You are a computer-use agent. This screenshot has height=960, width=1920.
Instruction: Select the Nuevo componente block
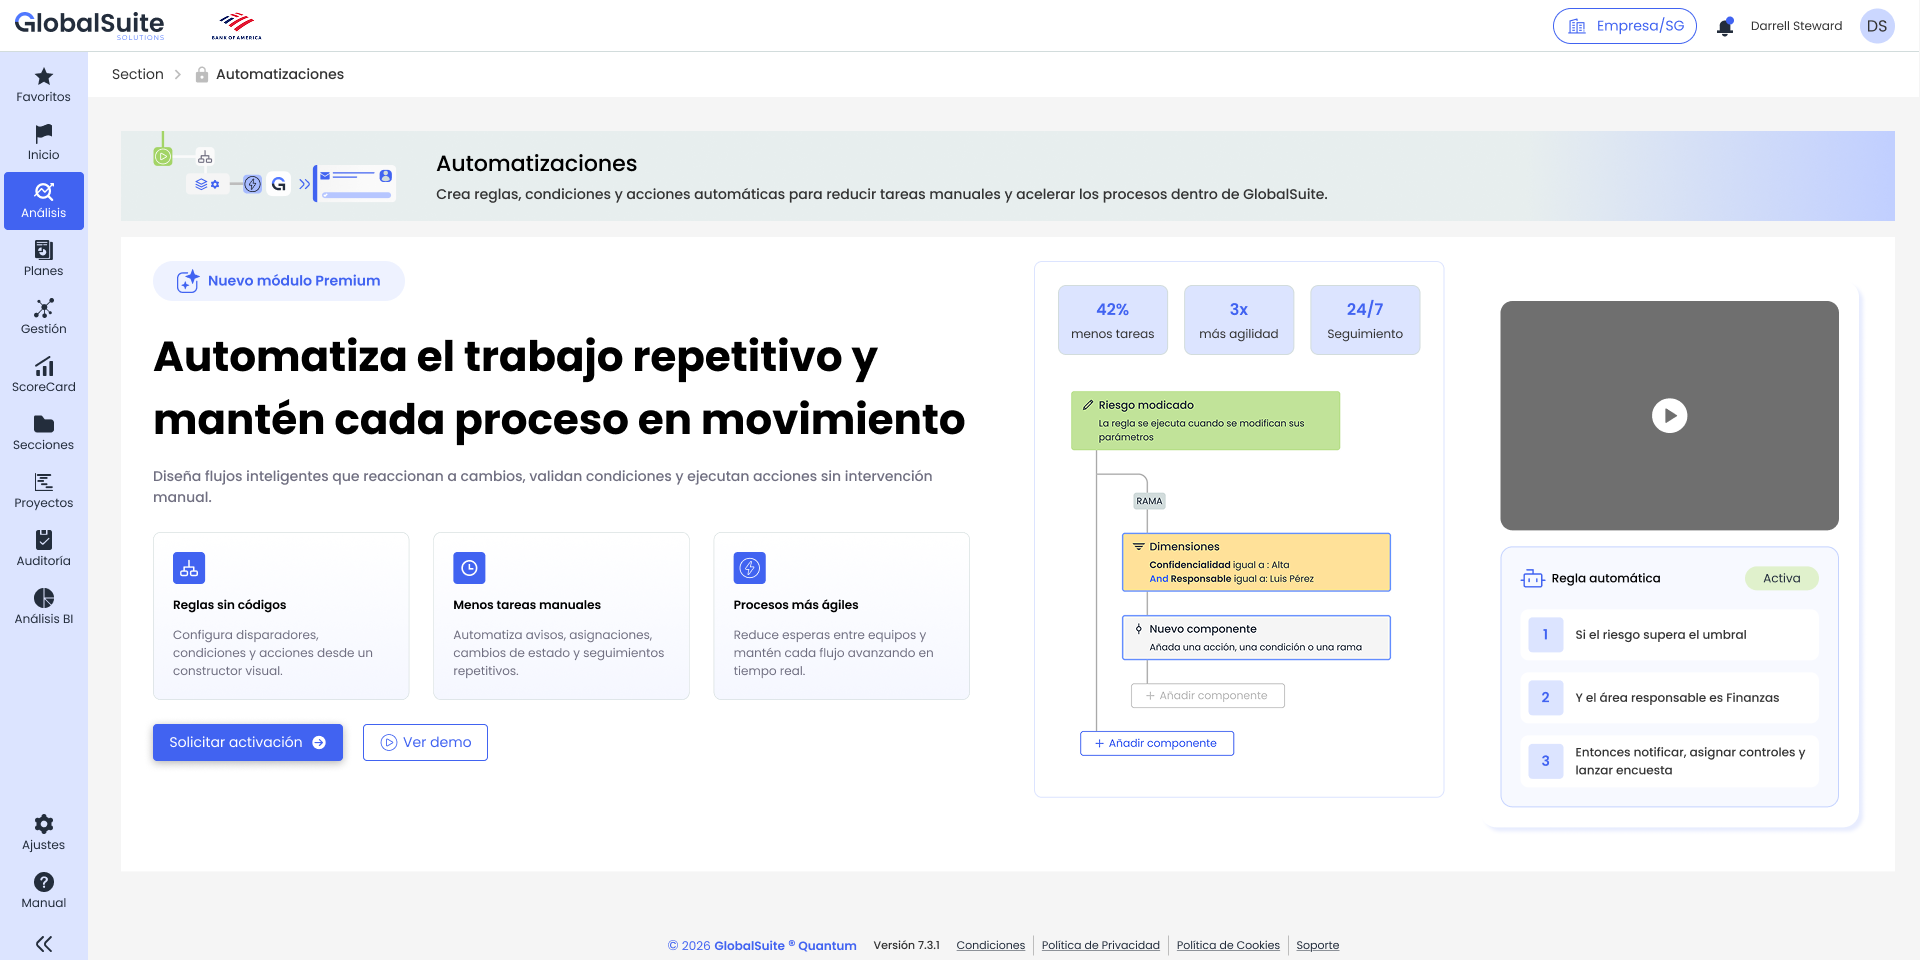click(x=1256, y=637)
